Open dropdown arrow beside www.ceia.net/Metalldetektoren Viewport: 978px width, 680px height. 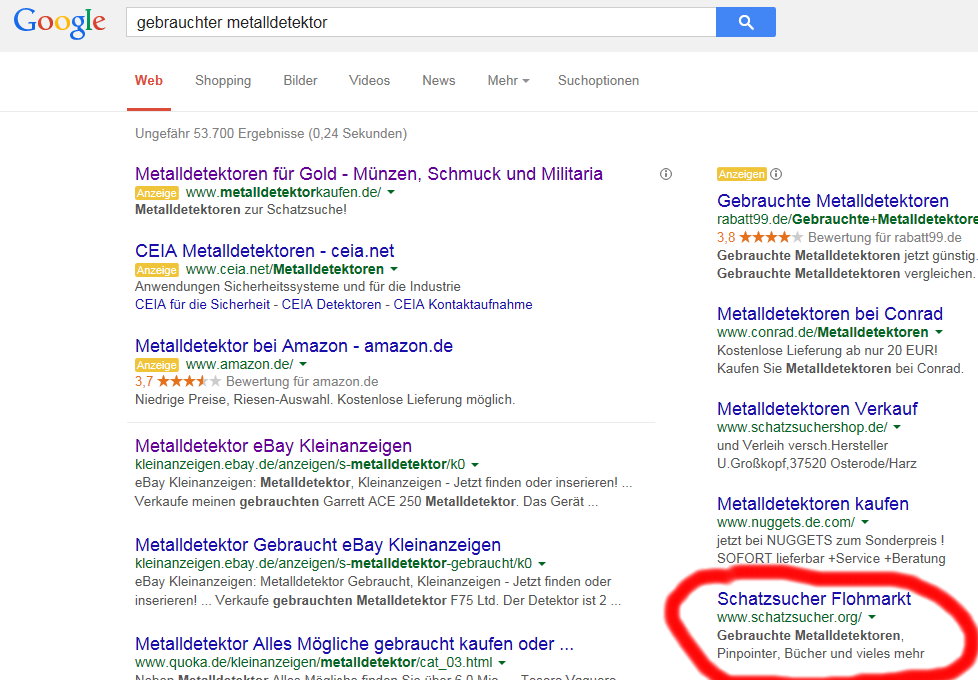(x=394, y=269)
